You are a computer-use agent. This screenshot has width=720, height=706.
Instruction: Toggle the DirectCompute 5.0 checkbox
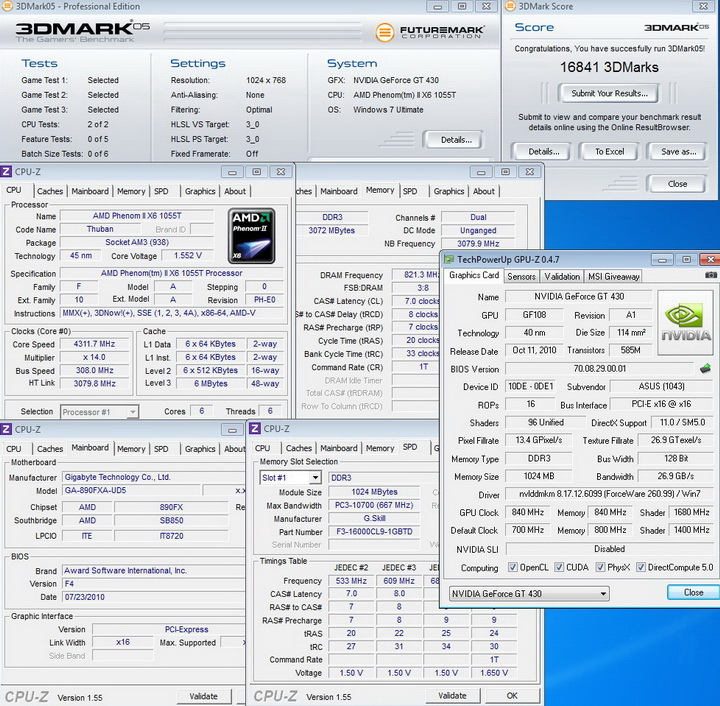click(x=641, y=567)
